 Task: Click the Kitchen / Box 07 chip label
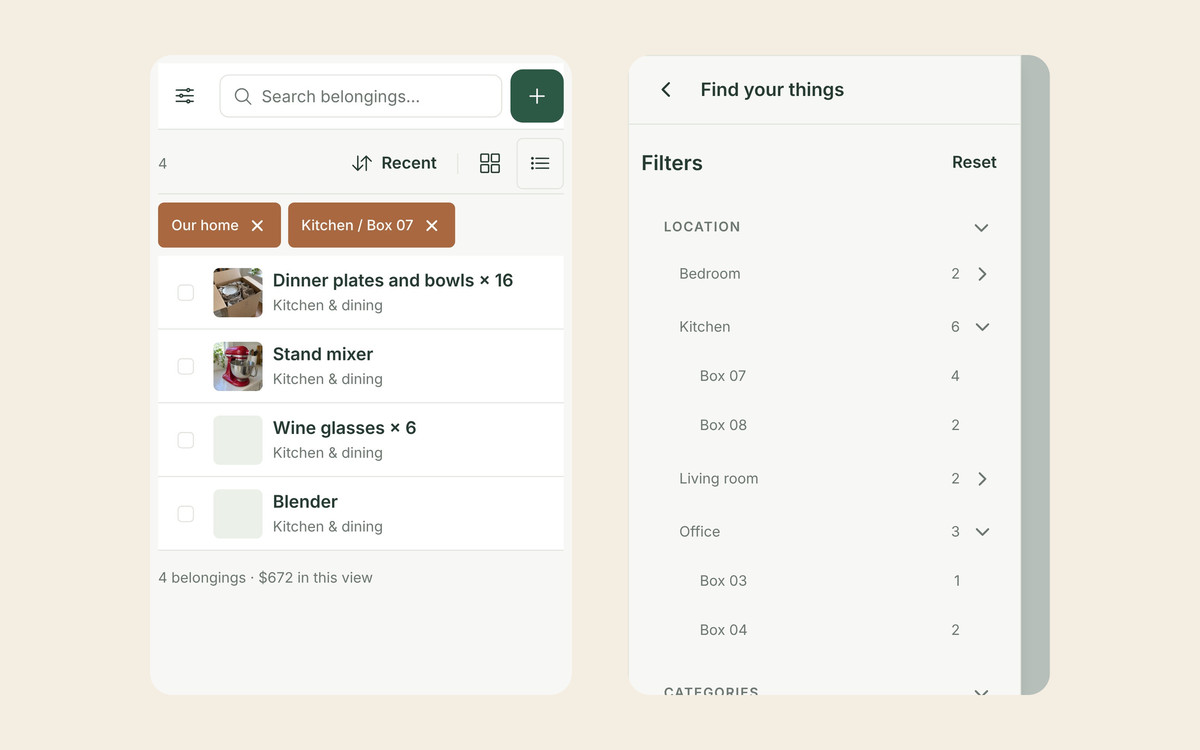[357, 226]
